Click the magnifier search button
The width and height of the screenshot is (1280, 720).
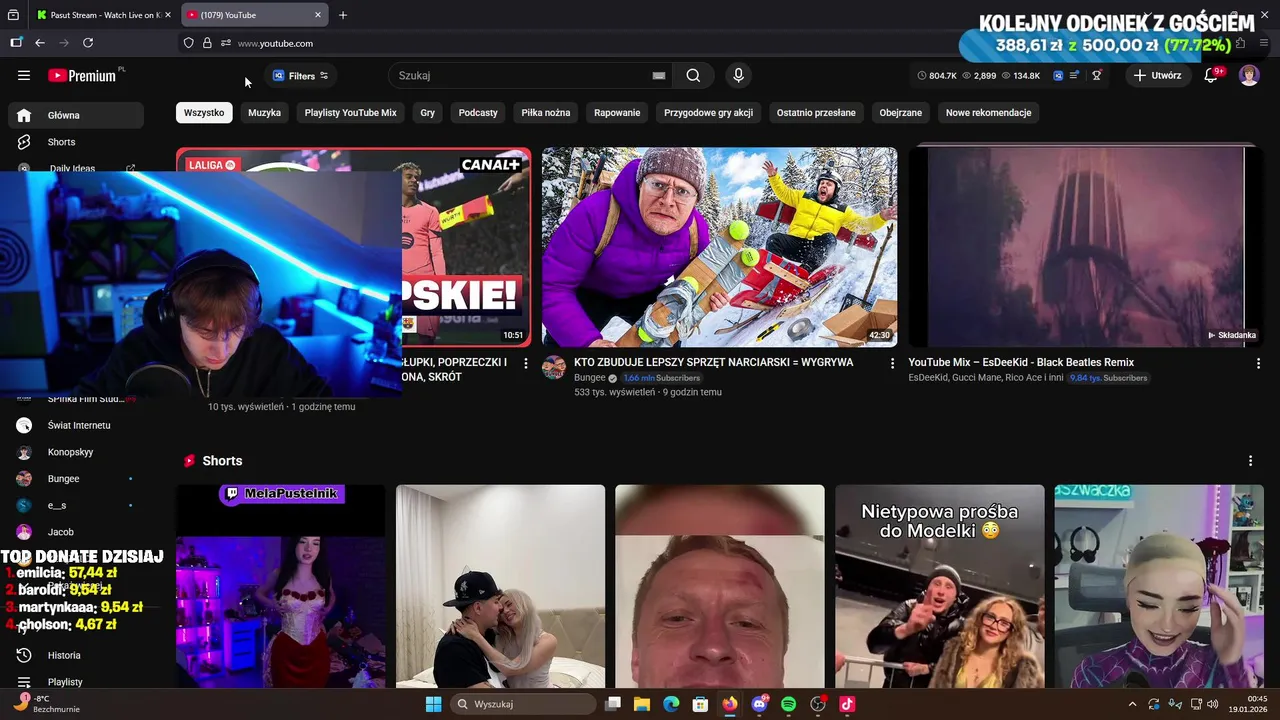point(693,76)
